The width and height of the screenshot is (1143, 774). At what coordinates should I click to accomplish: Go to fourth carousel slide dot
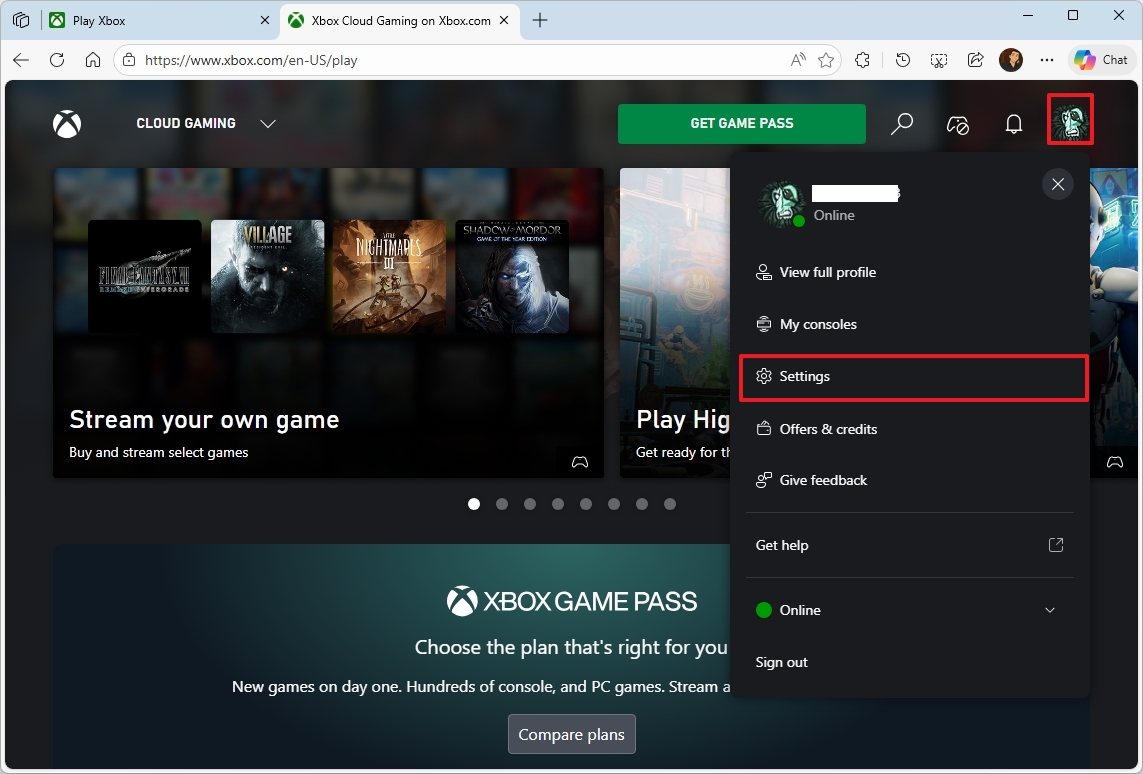point(558,504)
